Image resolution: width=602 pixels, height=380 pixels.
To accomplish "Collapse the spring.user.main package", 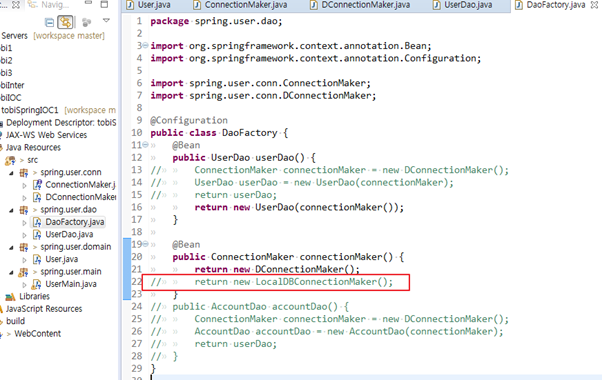I will coord(11,273).
